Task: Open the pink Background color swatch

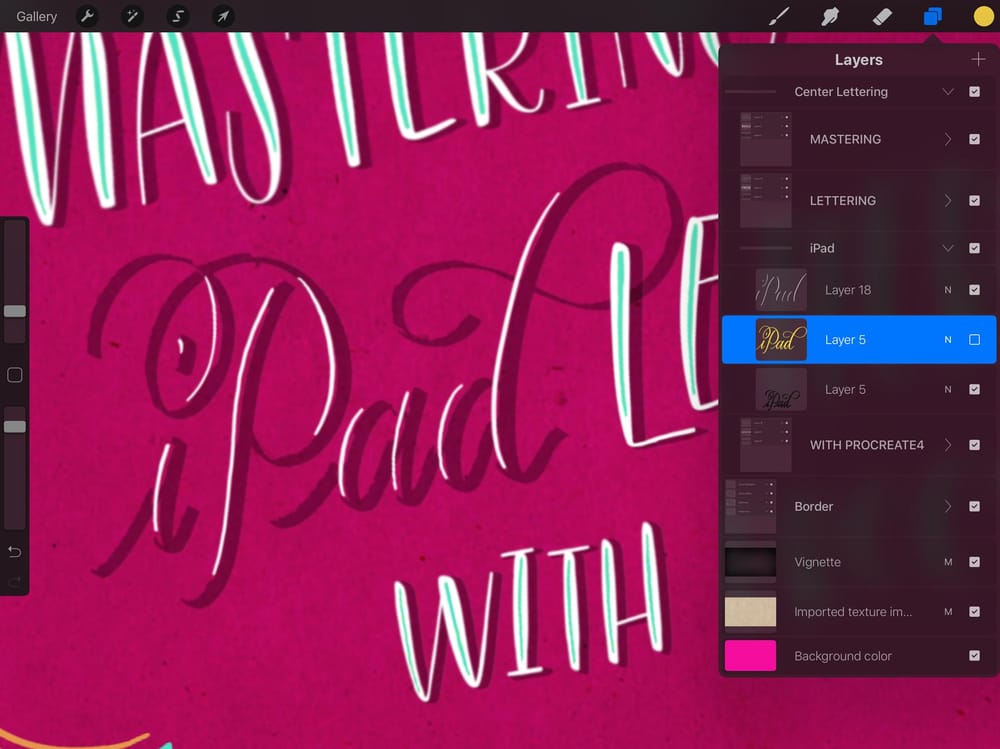Action: [750, 655]
